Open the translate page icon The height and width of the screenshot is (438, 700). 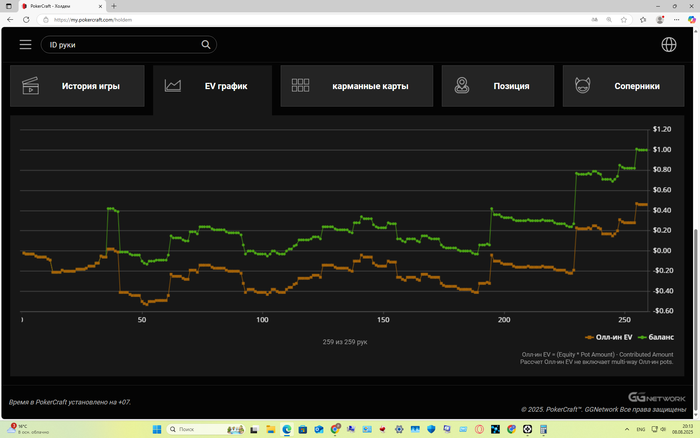point(594,20)
